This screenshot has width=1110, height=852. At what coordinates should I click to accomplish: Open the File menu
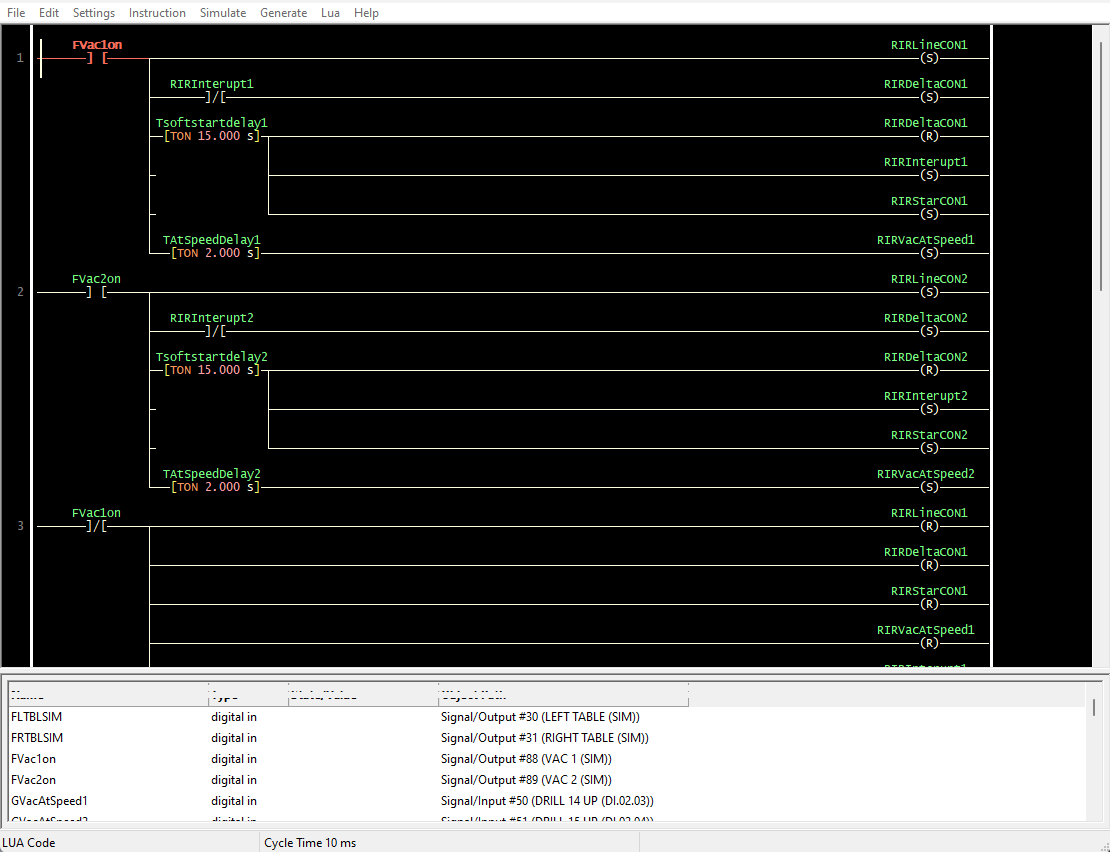(16, 13)
